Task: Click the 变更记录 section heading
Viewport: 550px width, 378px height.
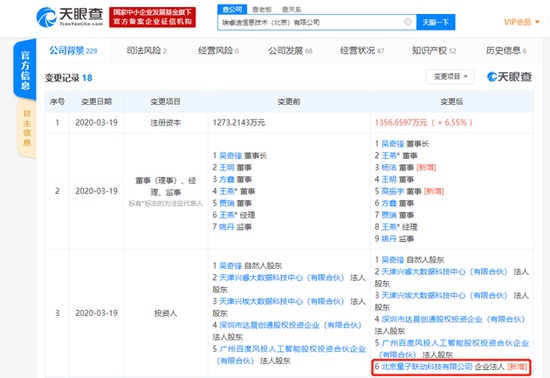Action: [x=68, y=78]
